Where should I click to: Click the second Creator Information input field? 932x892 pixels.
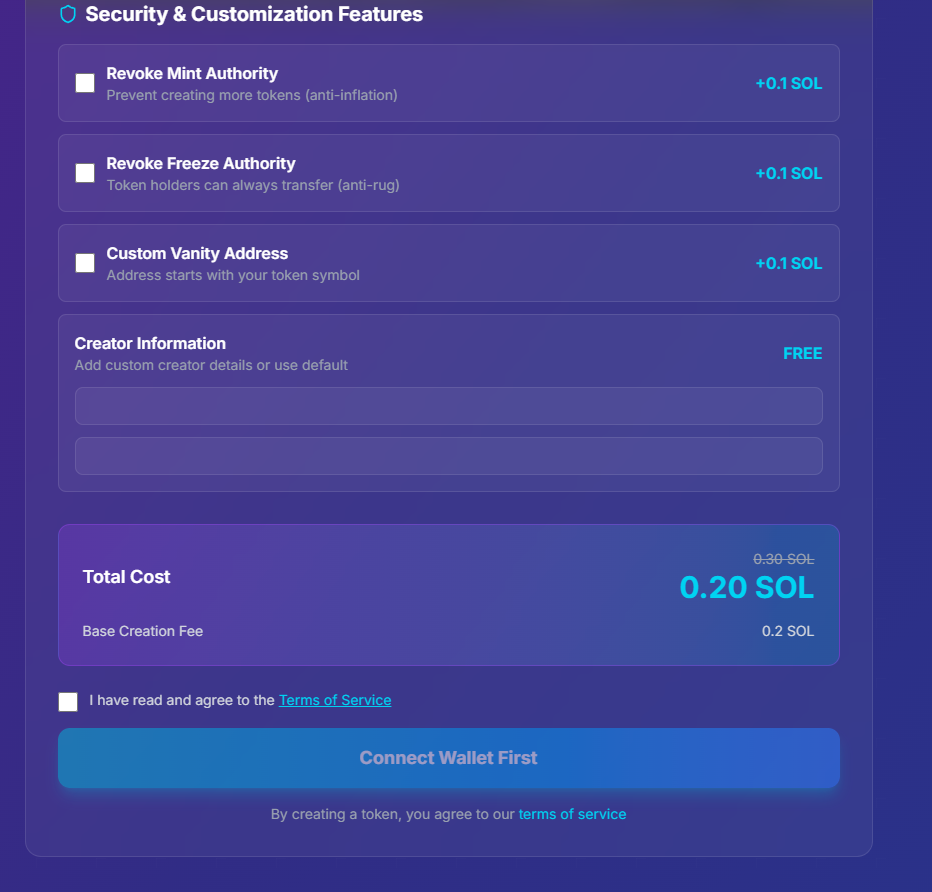[448, 456]
